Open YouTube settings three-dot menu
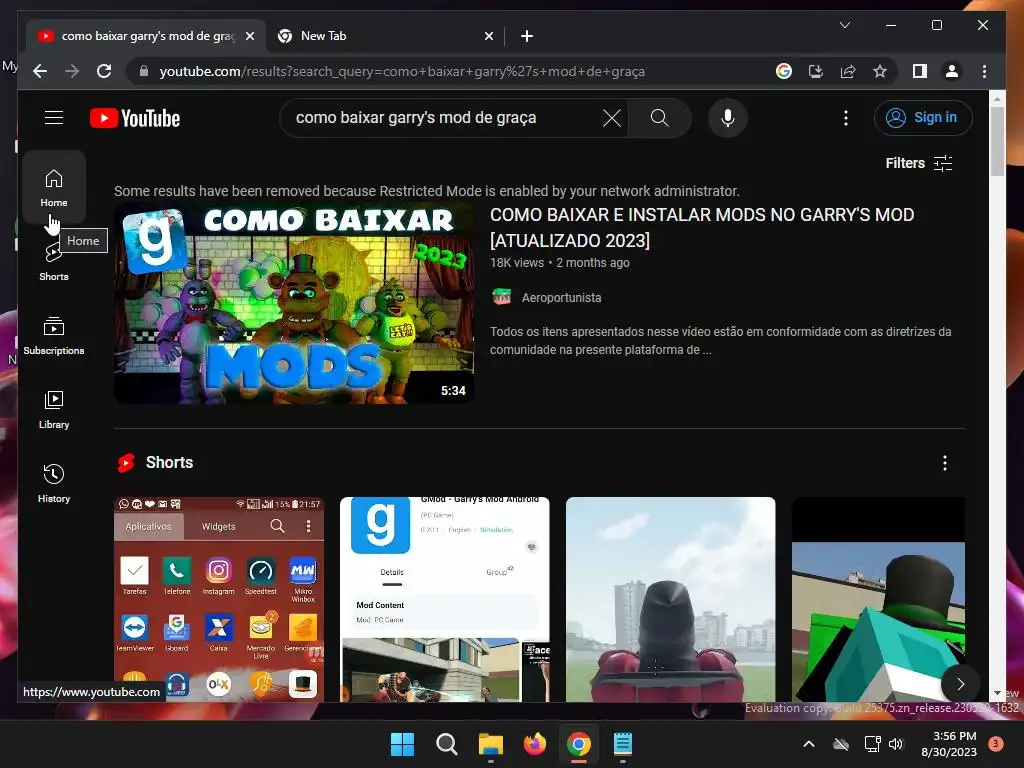Viewport: 1024px width, 768px height. click(x=846, y=118)
